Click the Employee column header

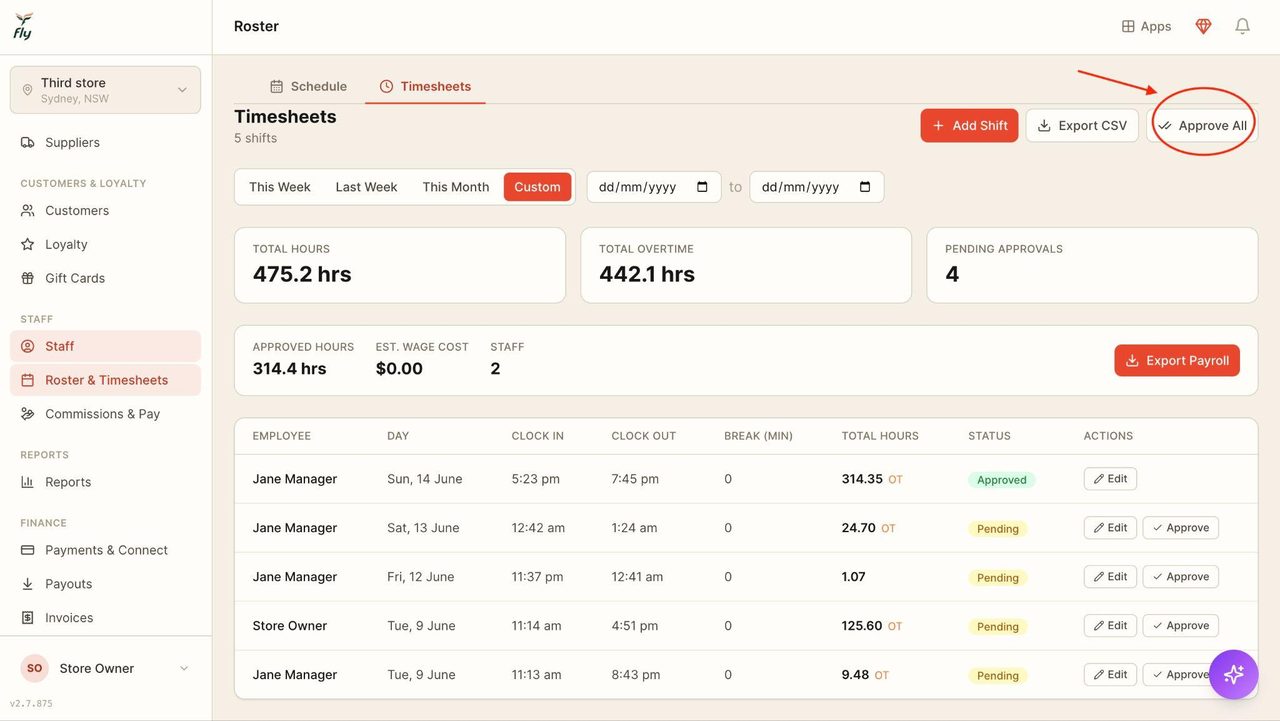point(282,436)
